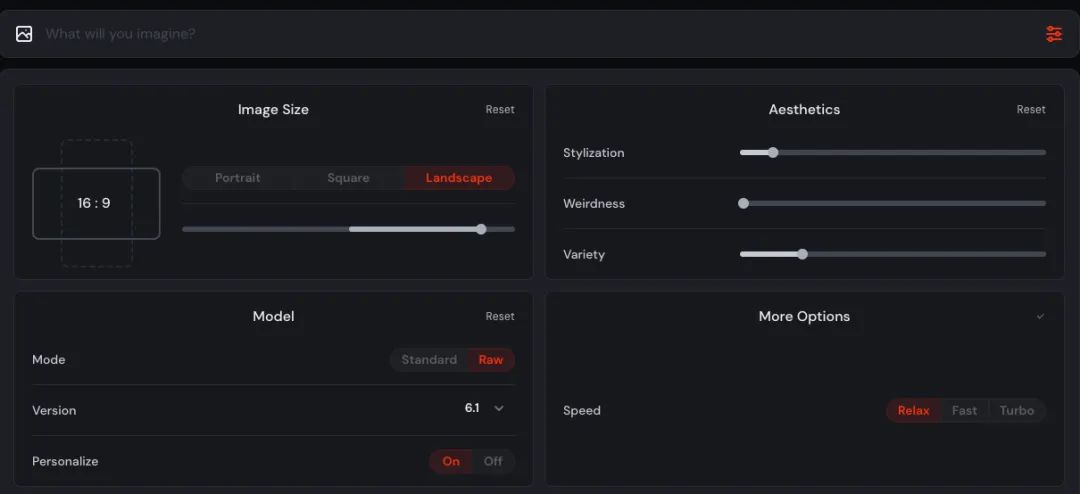Reset Aesthetics settings
Viewport: 1080px width, 494px height.
pos(1031,110)
